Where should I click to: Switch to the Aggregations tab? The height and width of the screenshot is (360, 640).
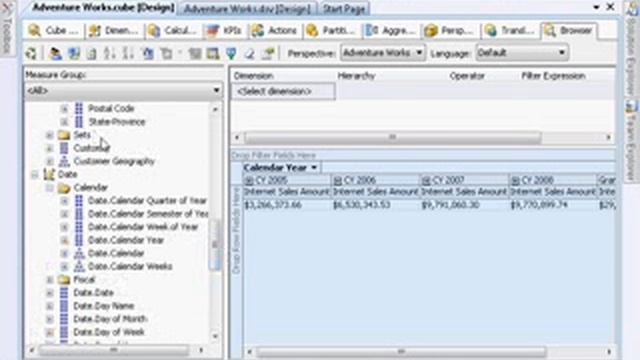pyautogui.click(x=391, y=31)
